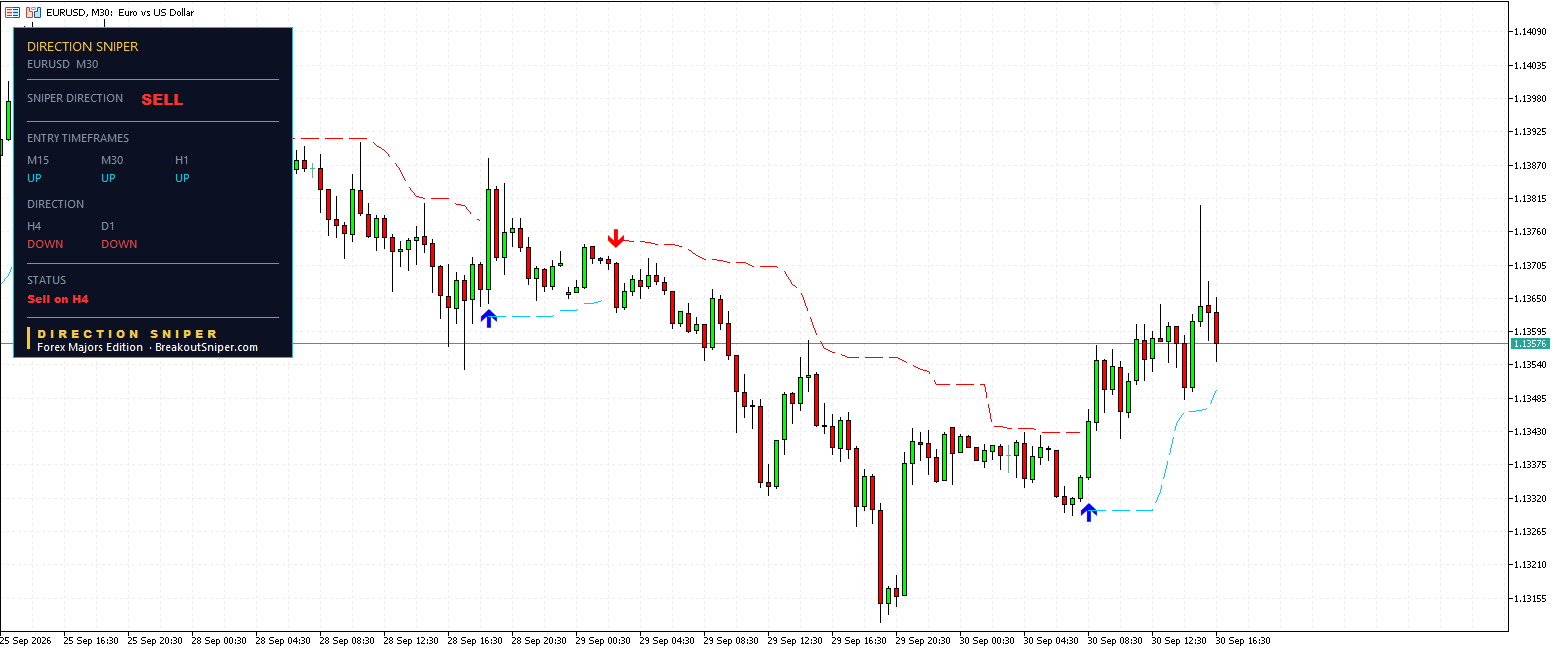
Task: Click time axis label '30 Sep 16:30'
Action: pyautogui.click(x=1243, y=640)
